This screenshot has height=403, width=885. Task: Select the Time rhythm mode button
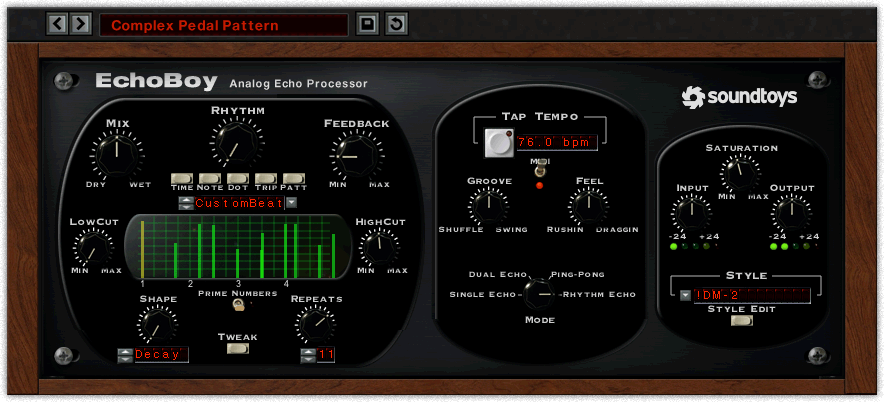(x=182, y=178)
